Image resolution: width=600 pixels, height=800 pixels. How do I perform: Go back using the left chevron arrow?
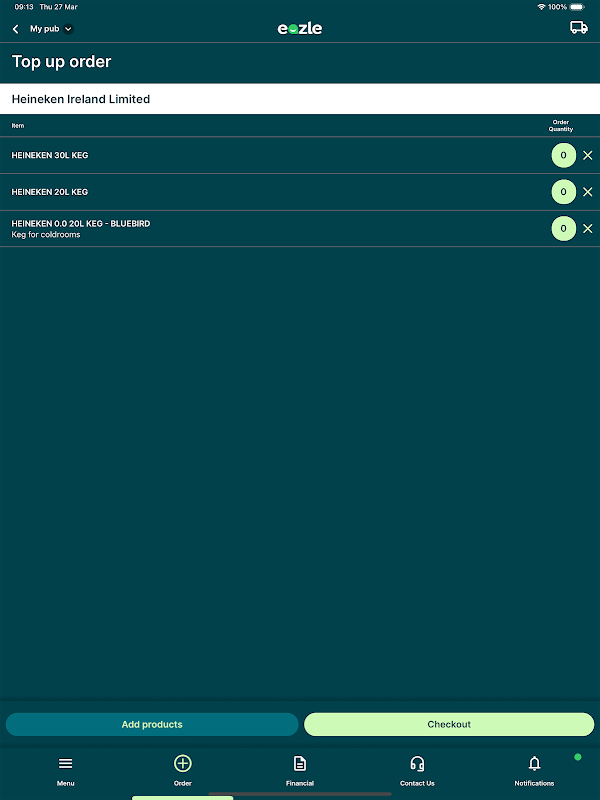(16, 29)
